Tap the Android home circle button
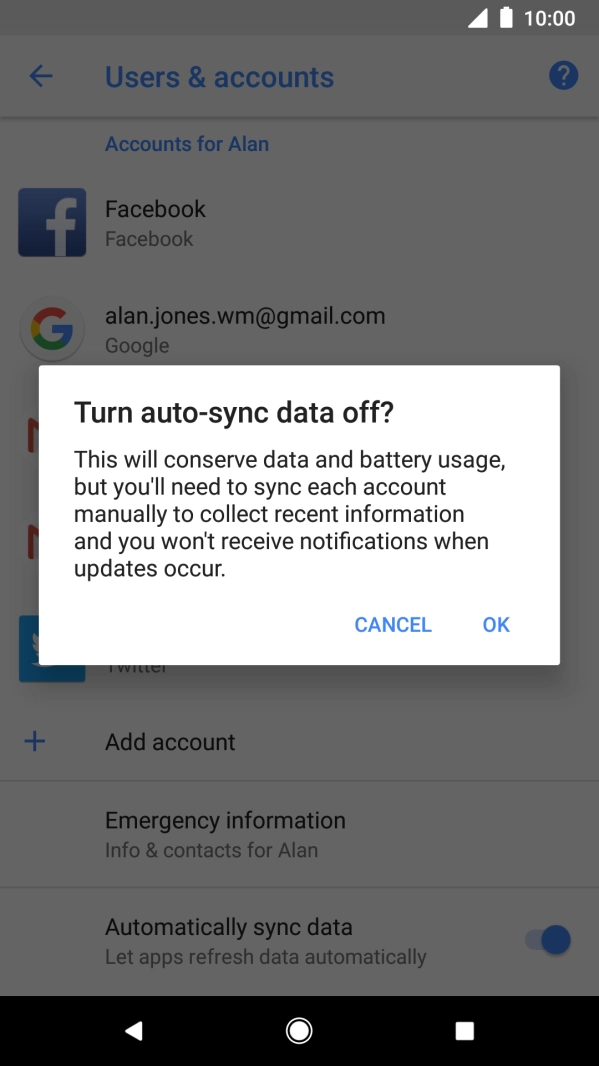Screen dimensions: 599x1066 pyautogui.click(x=299, y=1031)
